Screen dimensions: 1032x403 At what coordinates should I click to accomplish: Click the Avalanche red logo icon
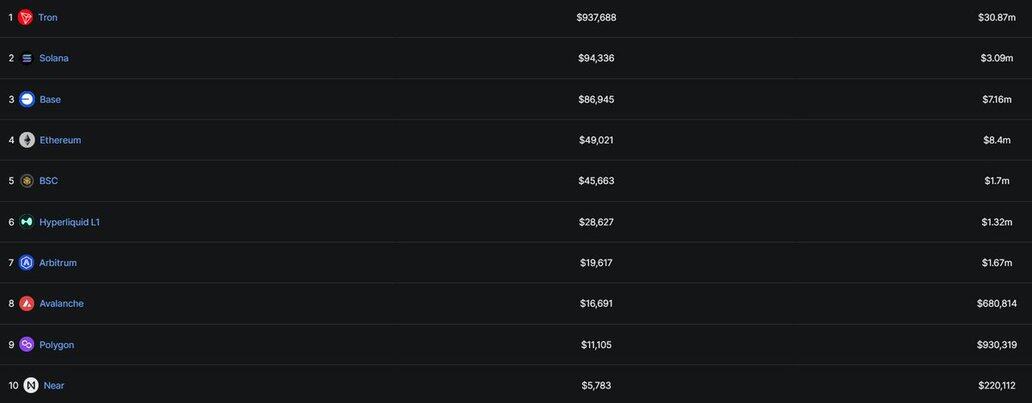coord(27,304)
